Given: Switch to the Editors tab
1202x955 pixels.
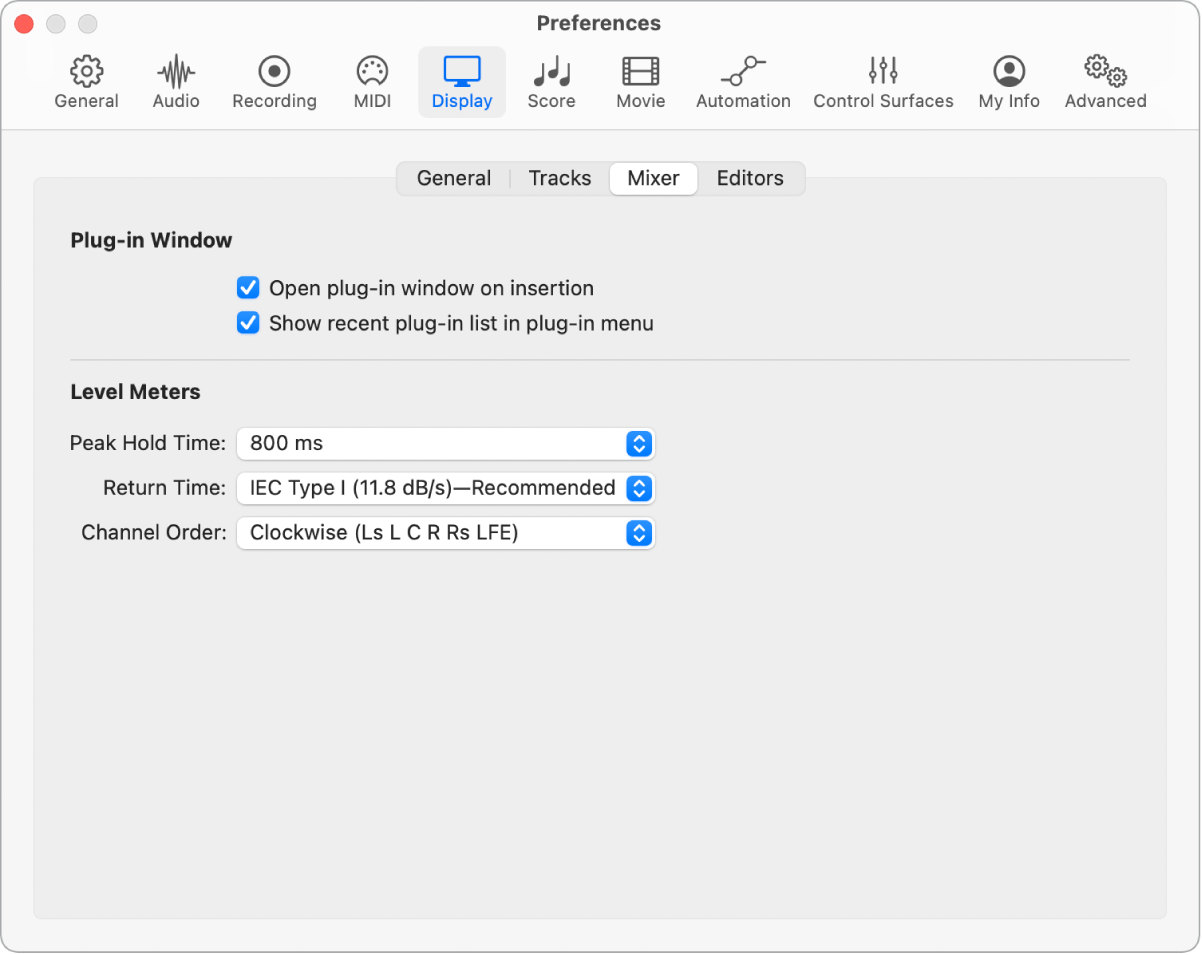Looking at the screenshot, I should pyautogui.click(x=750, y=178).
